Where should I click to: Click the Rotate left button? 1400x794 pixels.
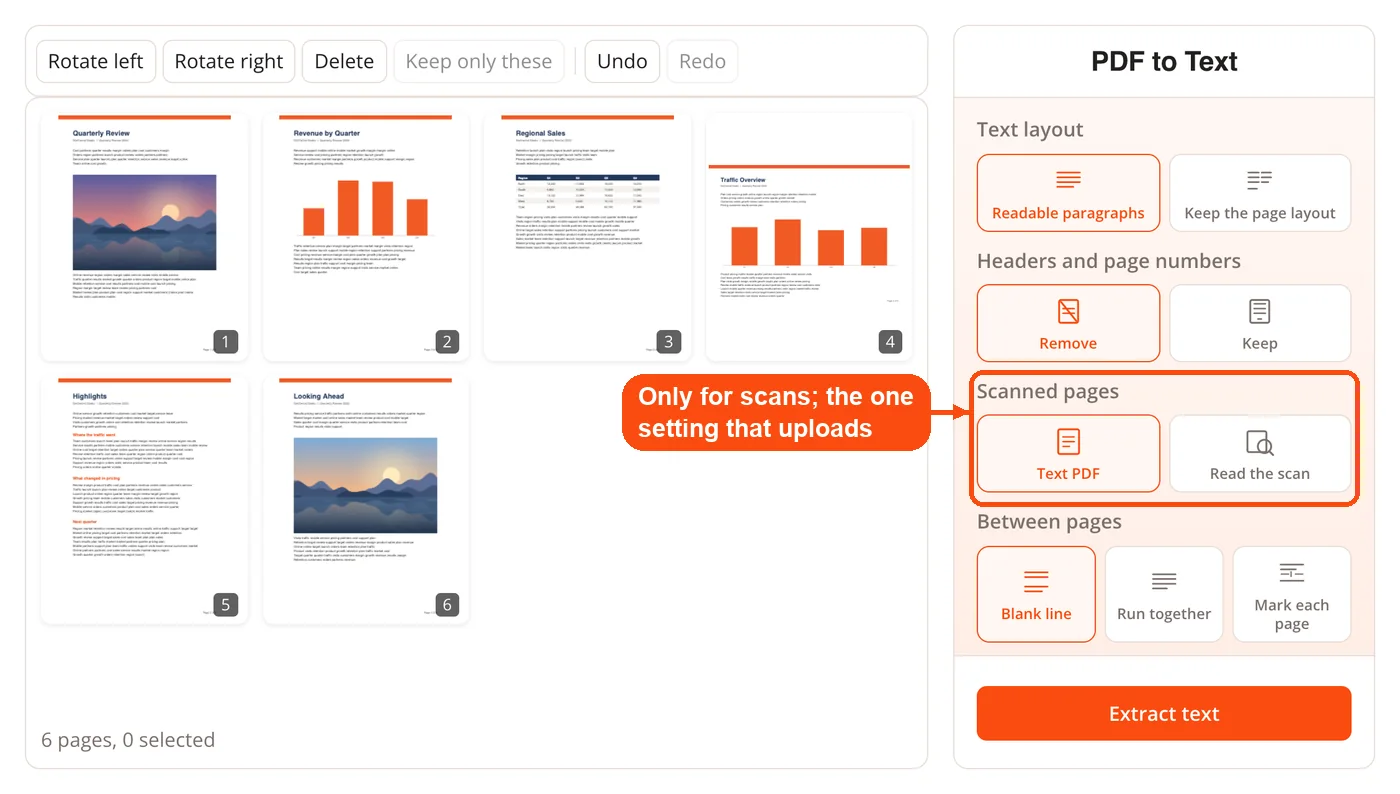(96, 61)
